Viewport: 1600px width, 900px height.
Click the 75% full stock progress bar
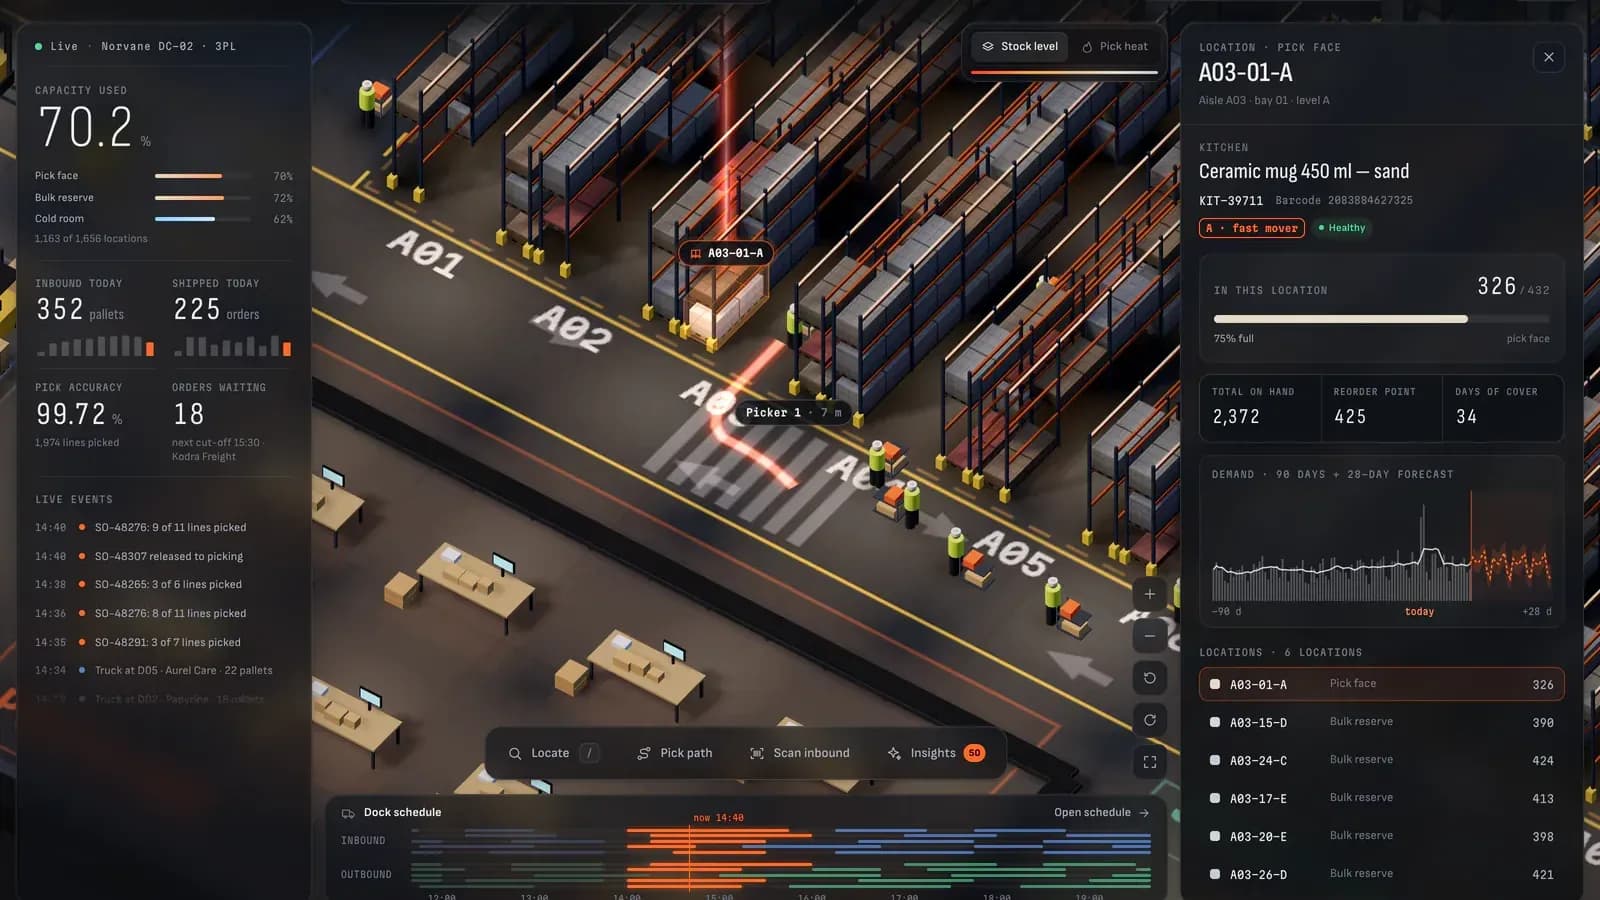coord(1381,319)
